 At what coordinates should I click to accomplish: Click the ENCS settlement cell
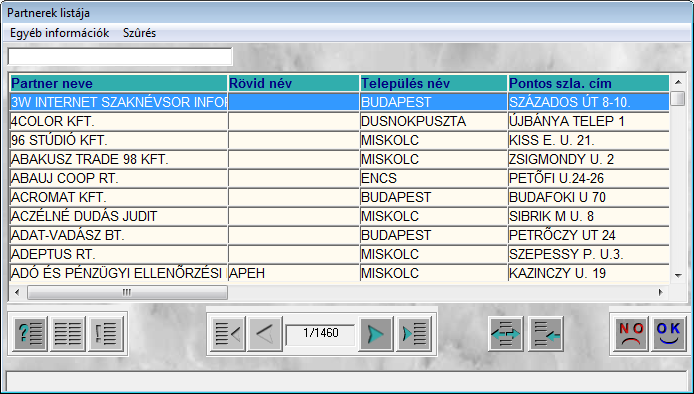pyautogui.click(x=434, y=178)
